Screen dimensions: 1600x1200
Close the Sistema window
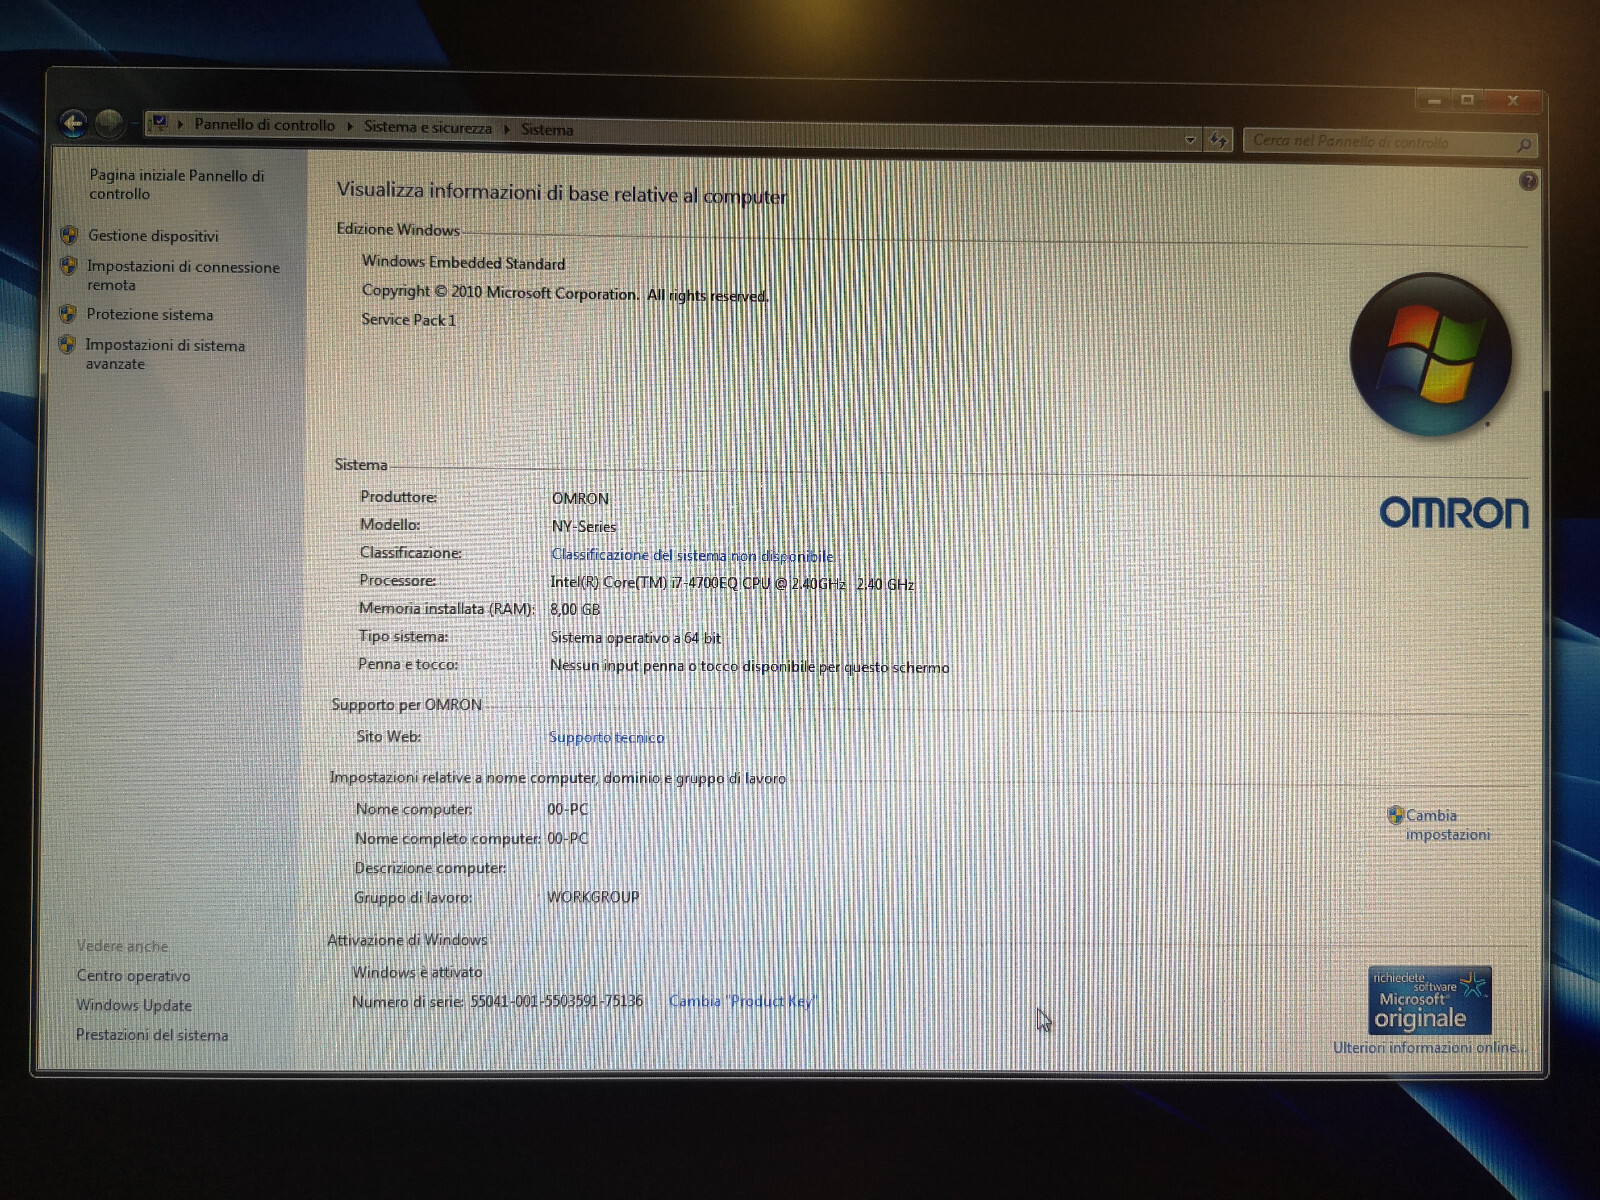[1513, 101]
